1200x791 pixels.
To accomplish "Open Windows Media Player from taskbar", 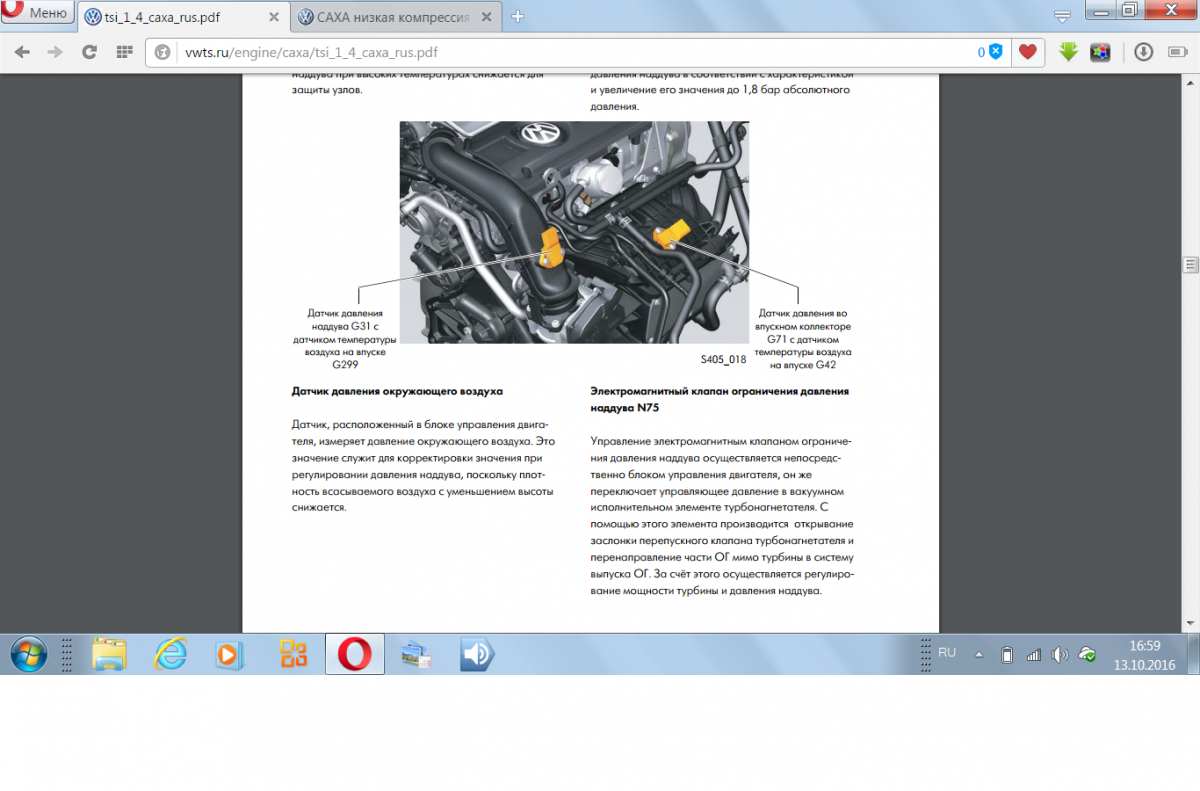I will tap(231, 654).
